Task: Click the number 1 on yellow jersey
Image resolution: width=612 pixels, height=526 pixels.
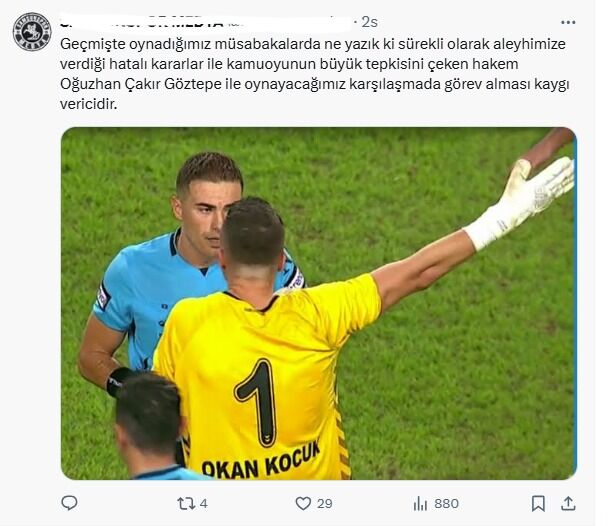Action: (258, 403)
